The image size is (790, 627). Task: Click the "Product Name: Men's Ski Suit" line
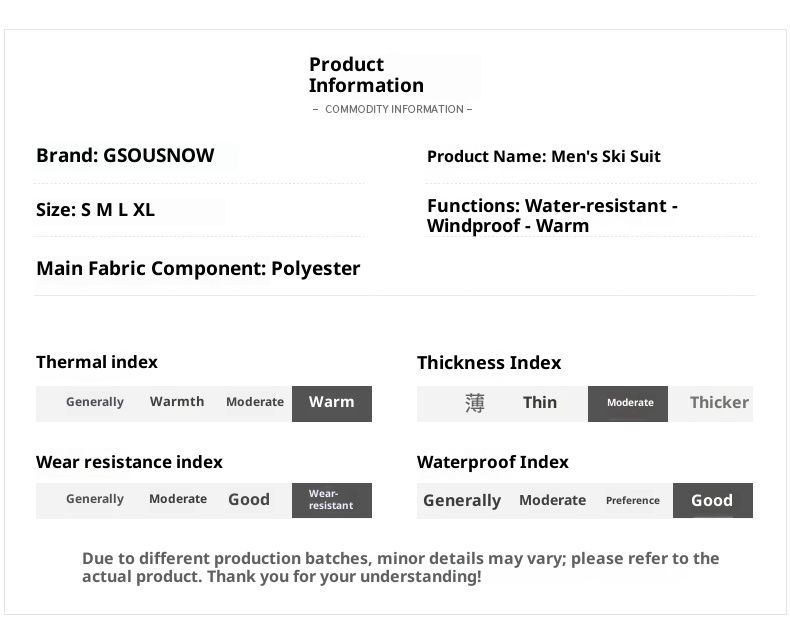pos(543,157)
